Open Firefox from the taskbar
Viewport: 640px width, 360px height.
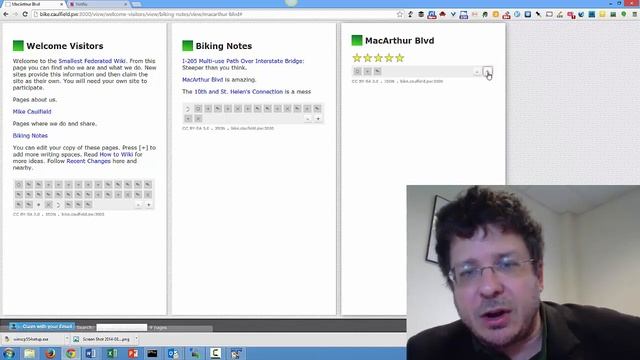[50, 353]
